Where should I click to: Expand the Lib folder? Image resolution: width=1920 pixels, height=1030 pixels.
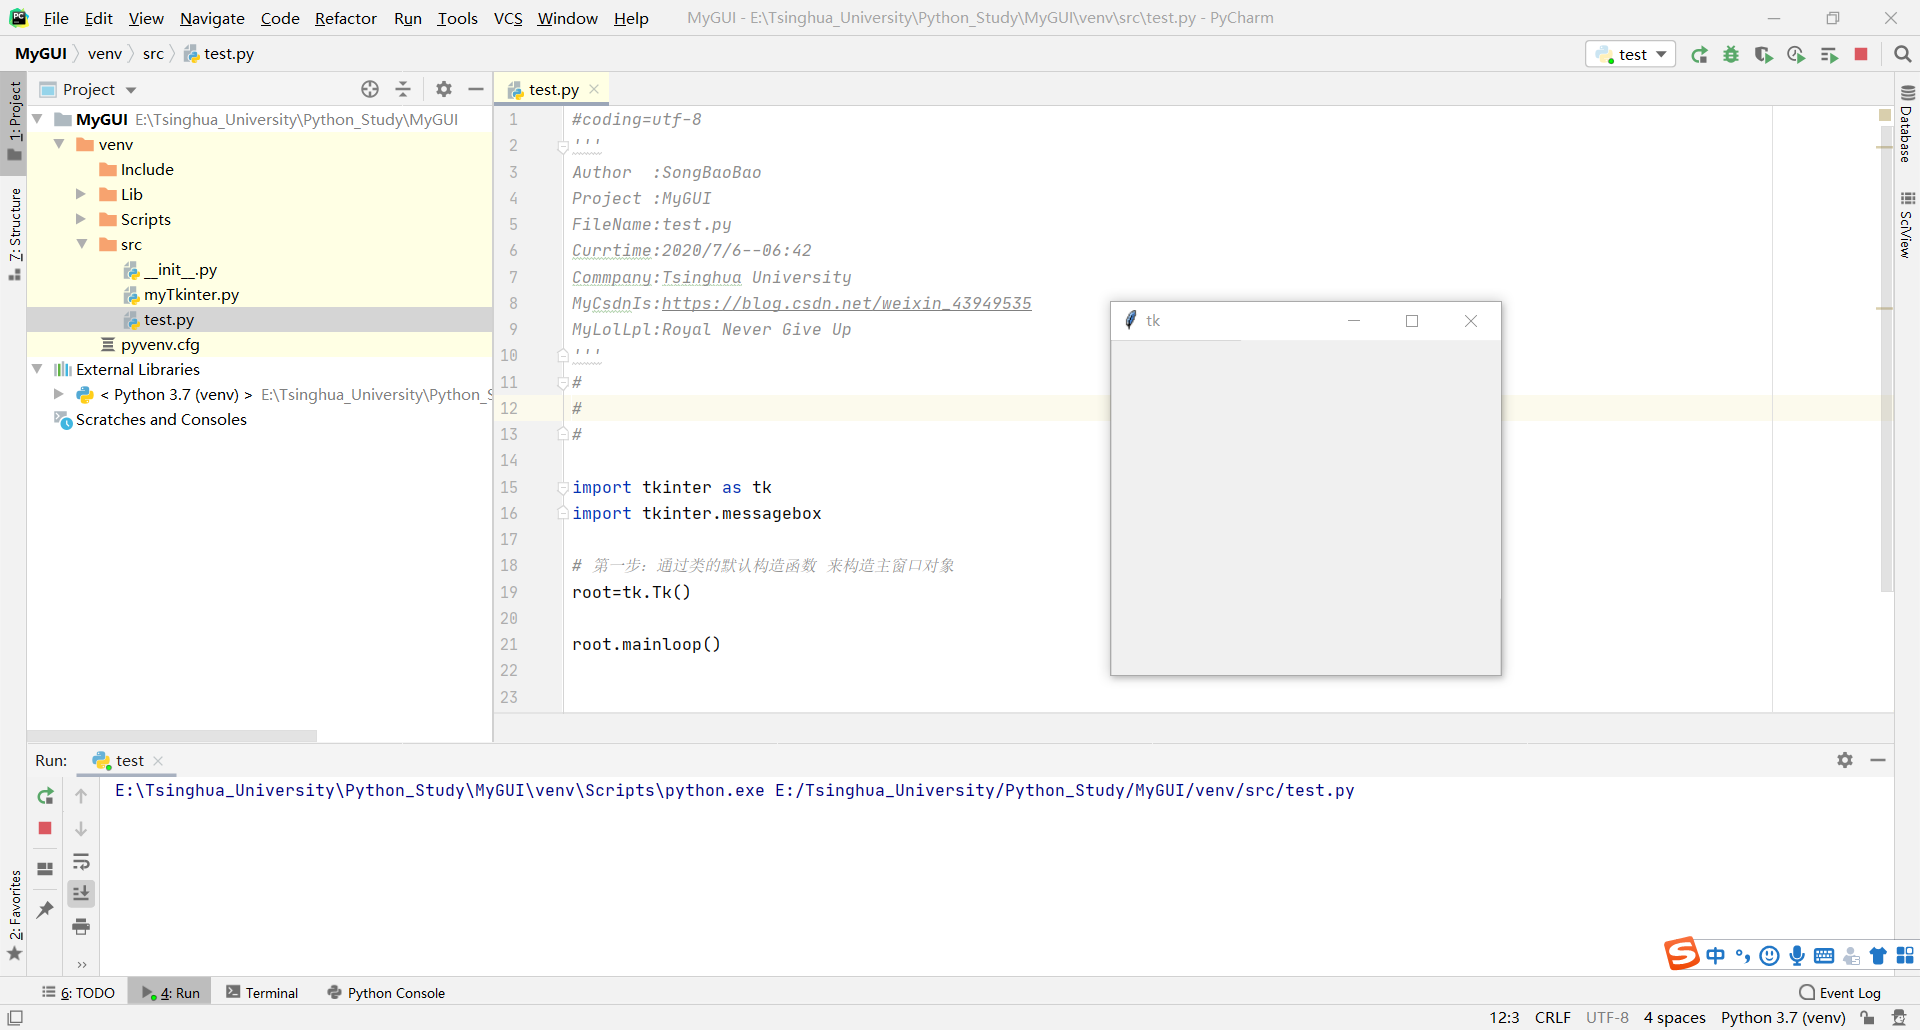tap(80, 194)
